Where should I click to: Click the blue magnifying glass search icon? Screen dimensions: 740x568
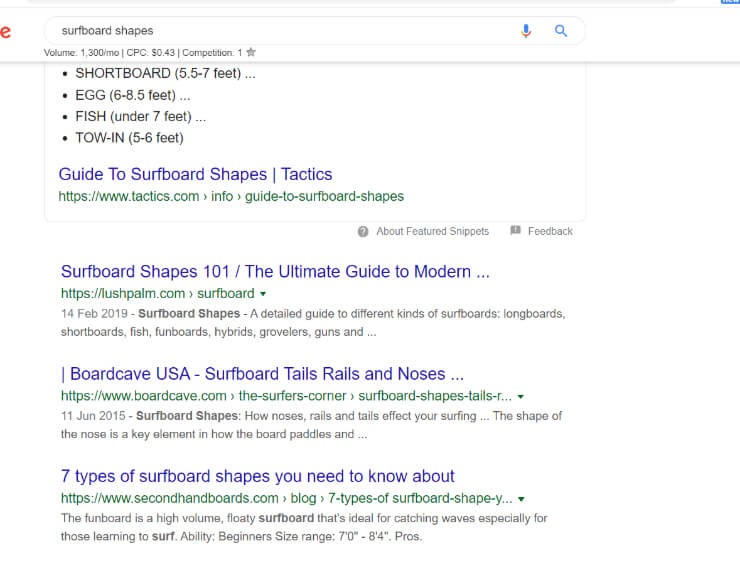(x=561, y=31)
